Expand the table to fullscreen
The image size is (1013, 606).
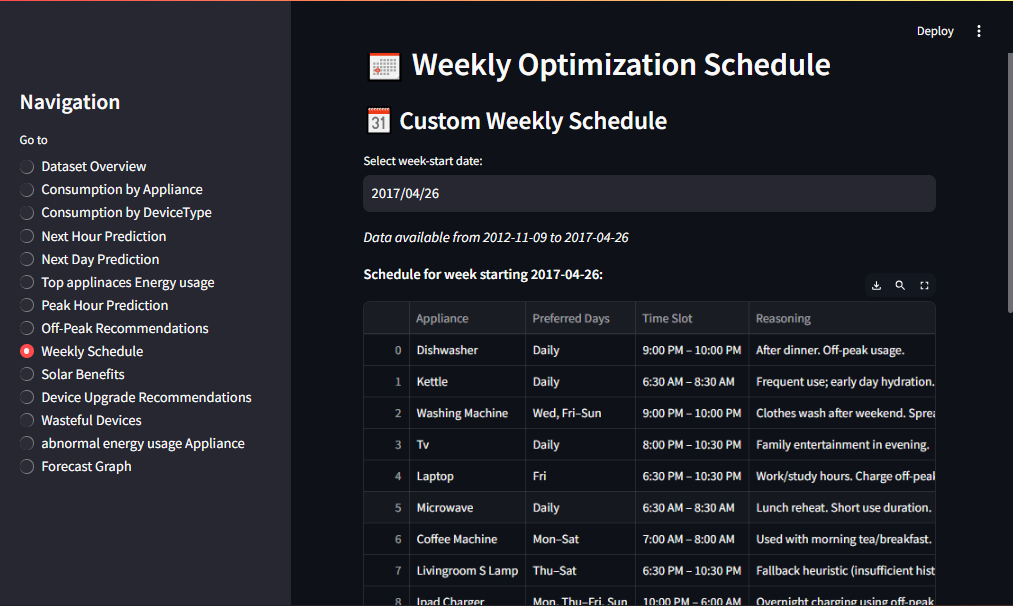[924, 286]
